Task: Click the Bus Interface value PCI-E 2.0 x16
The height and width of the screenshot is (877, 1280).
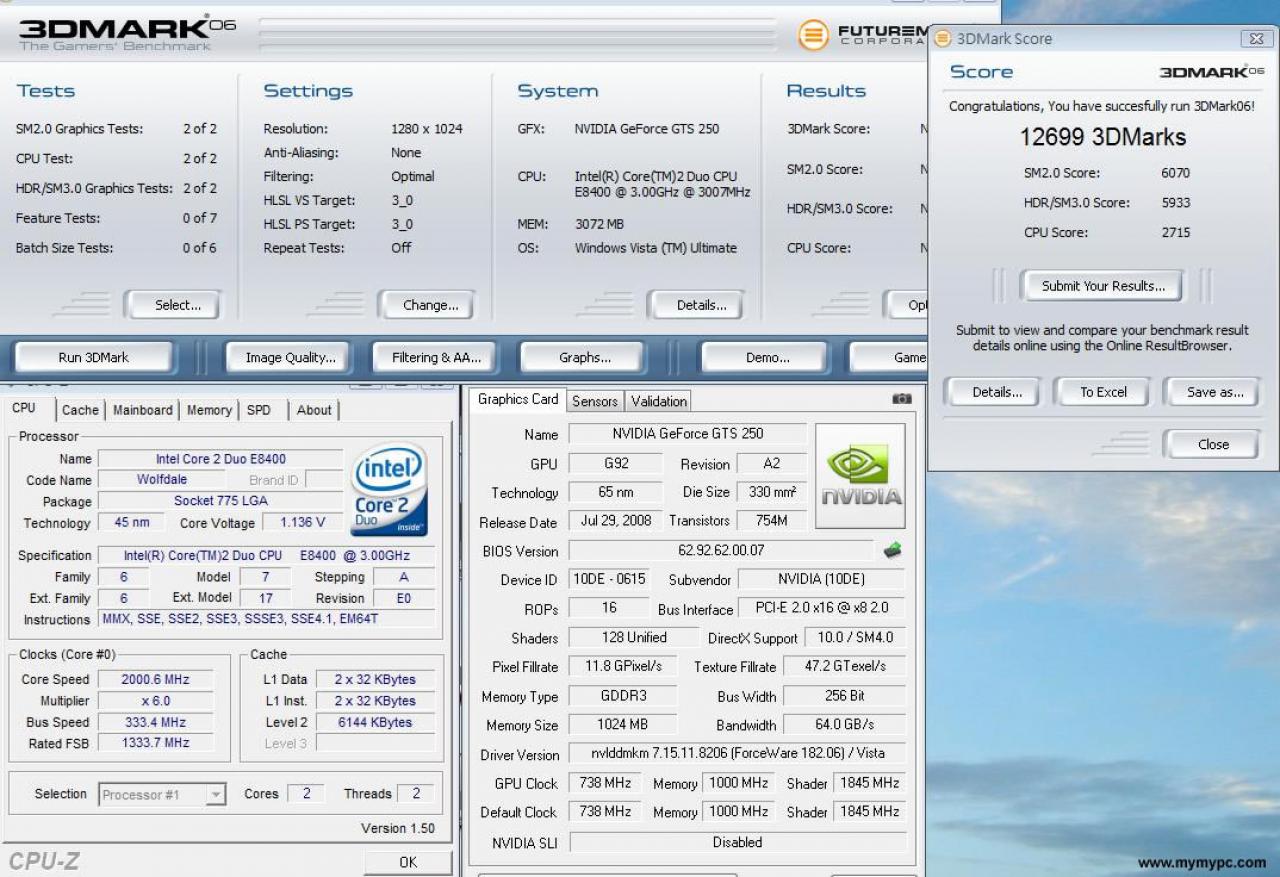Action: click(x=822, y=608)
